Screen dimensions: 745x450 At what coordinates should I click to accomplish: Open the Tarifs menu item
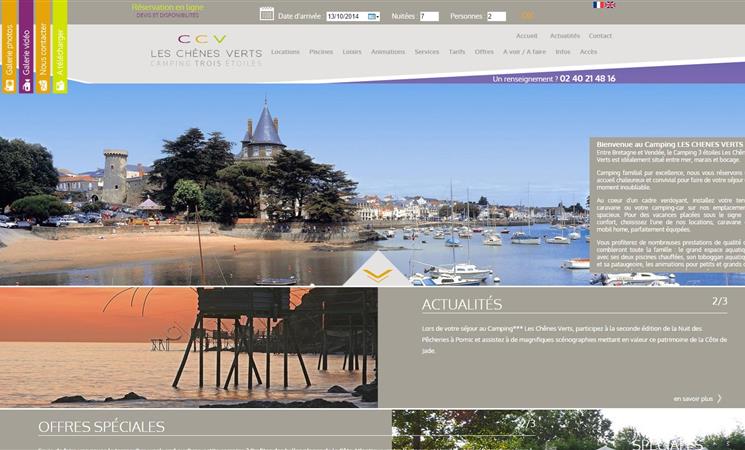[x=457, y=52]
